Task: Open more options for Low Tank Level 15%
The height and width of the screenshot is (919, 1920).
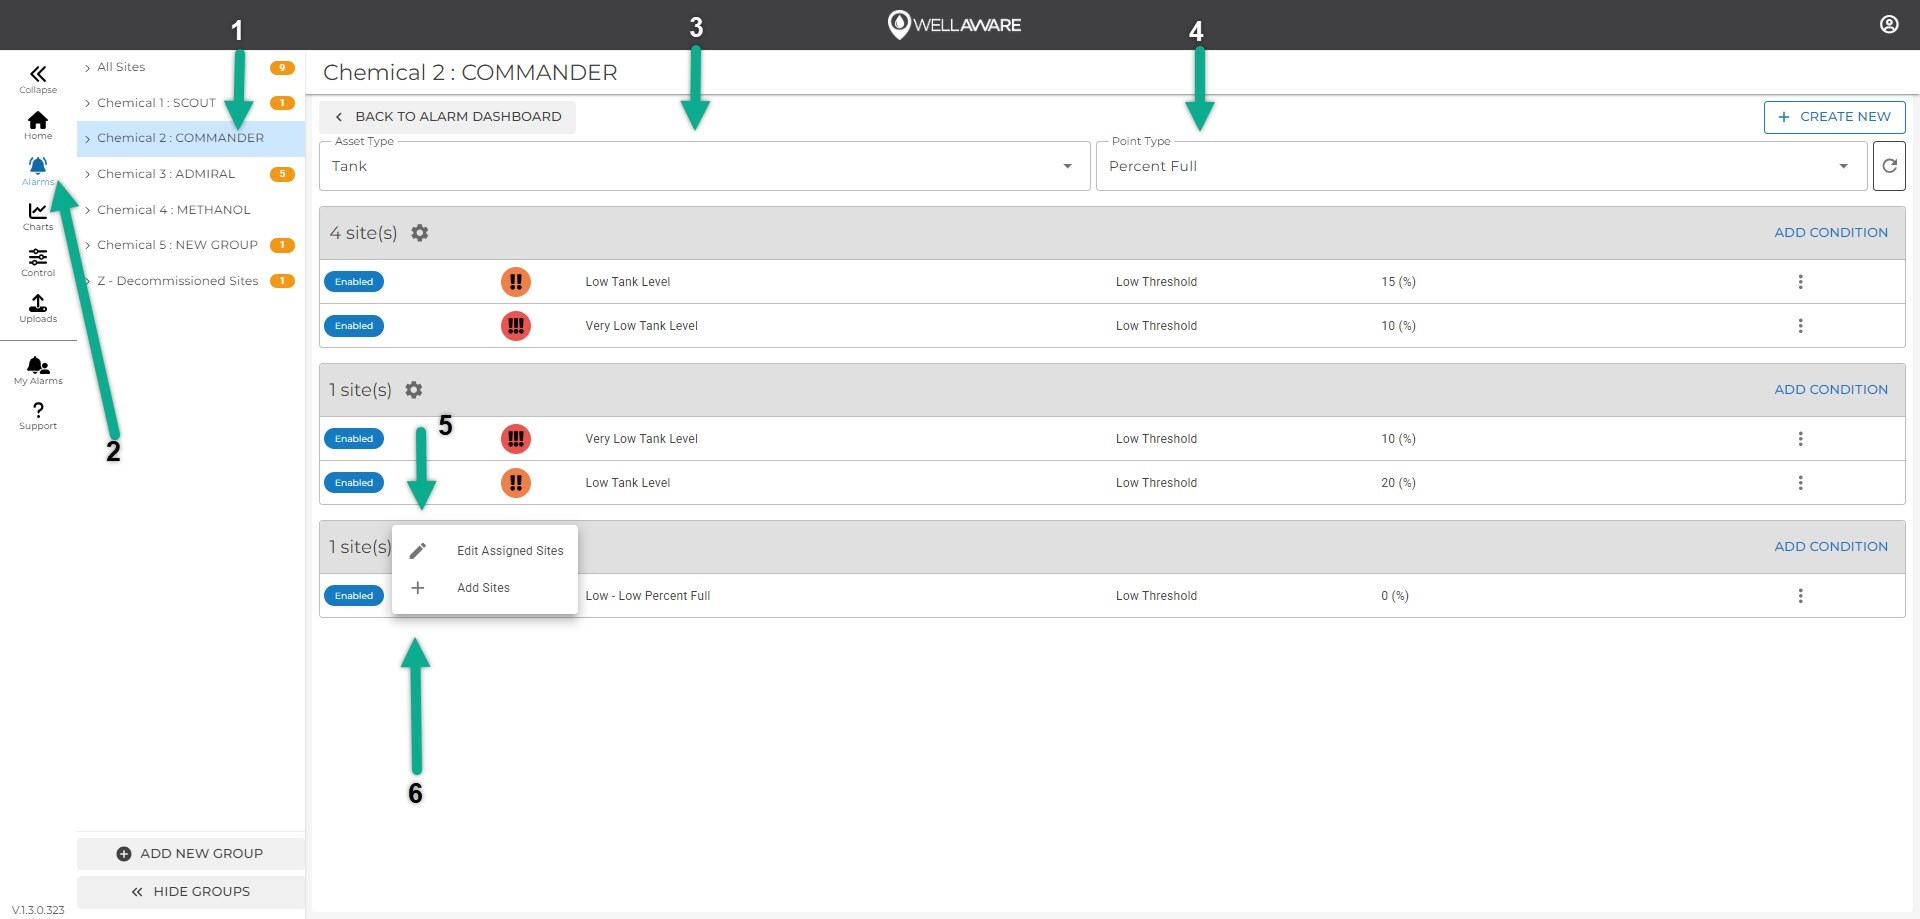Action: click(x=1800, y=282)
